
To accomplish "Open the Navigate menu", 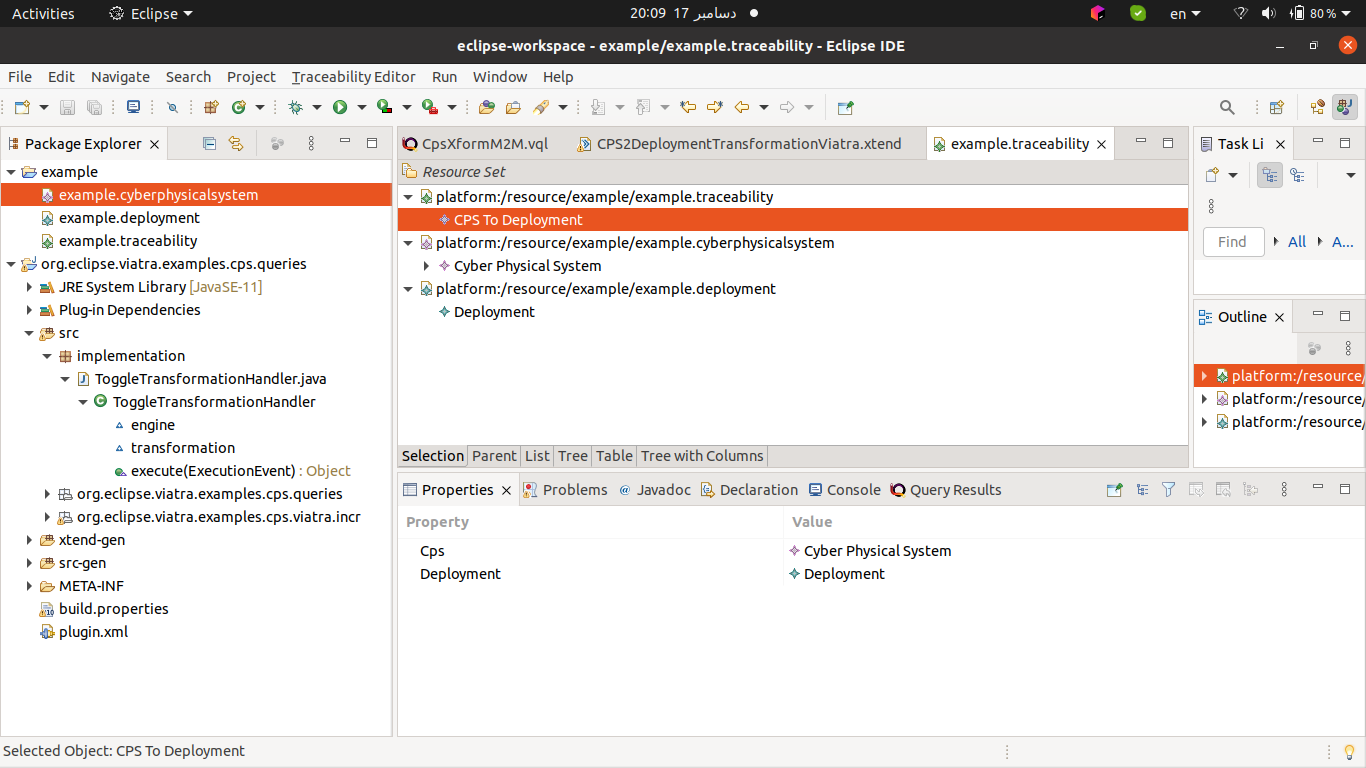I will point(120,77).
